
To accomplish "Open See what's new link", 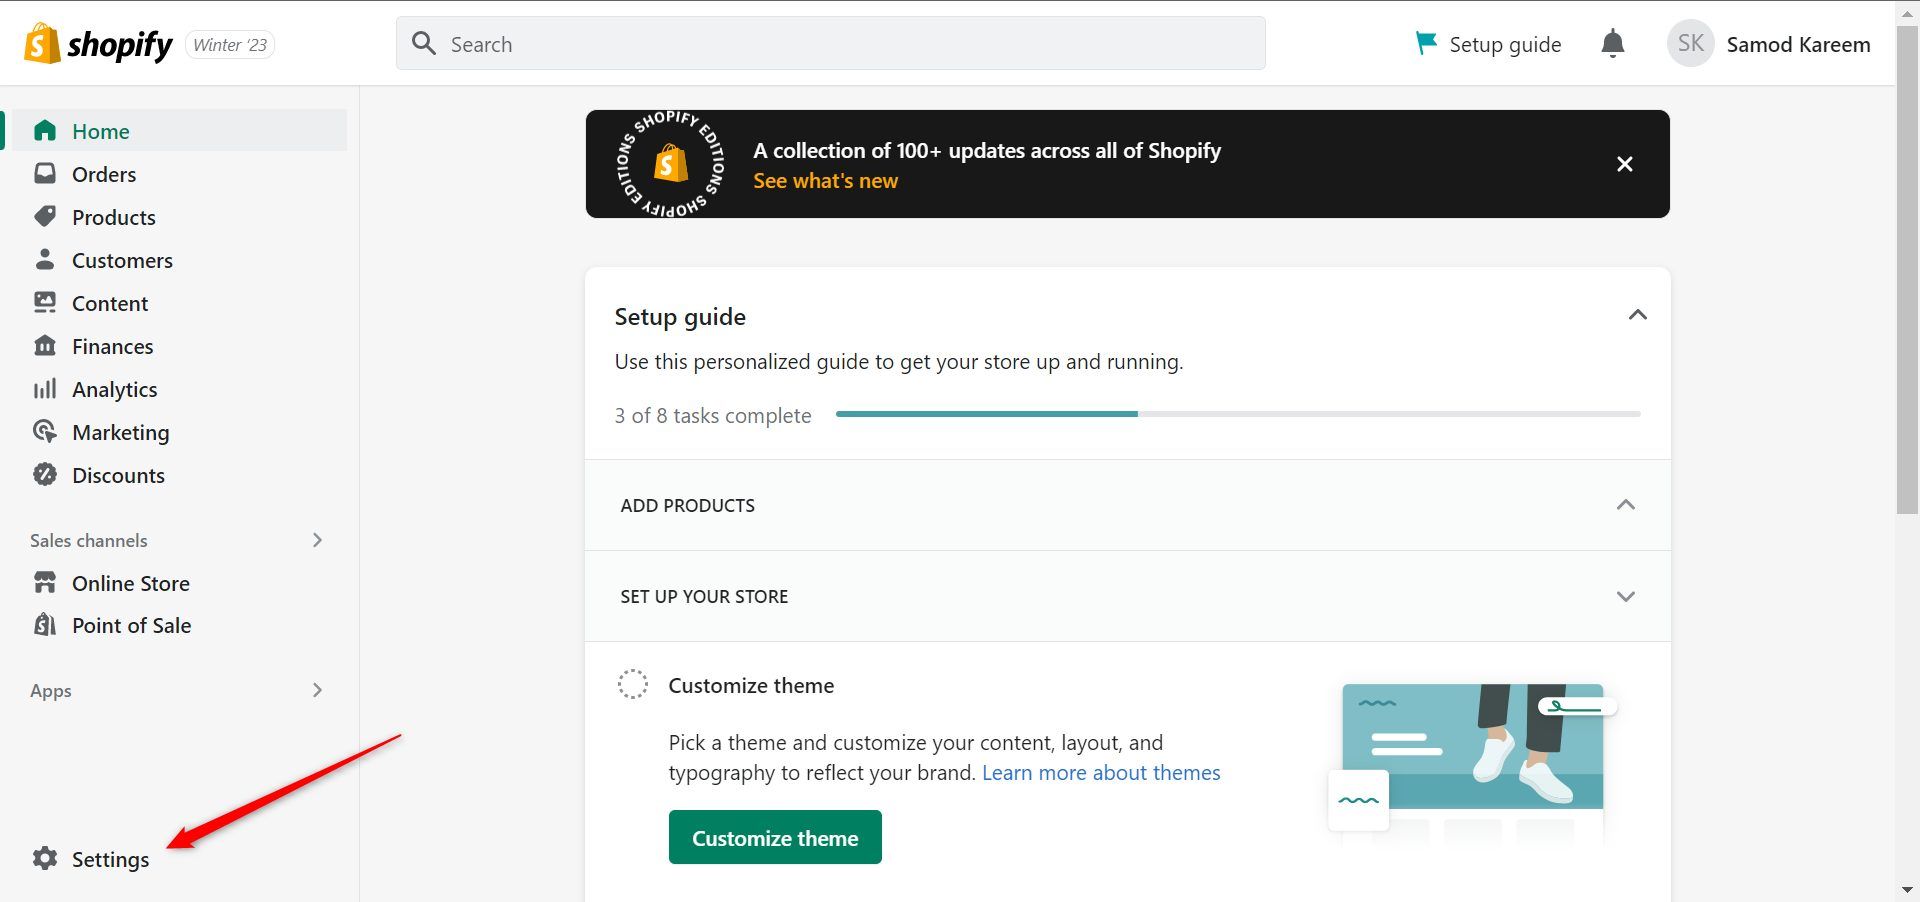I will click(825, 181).
